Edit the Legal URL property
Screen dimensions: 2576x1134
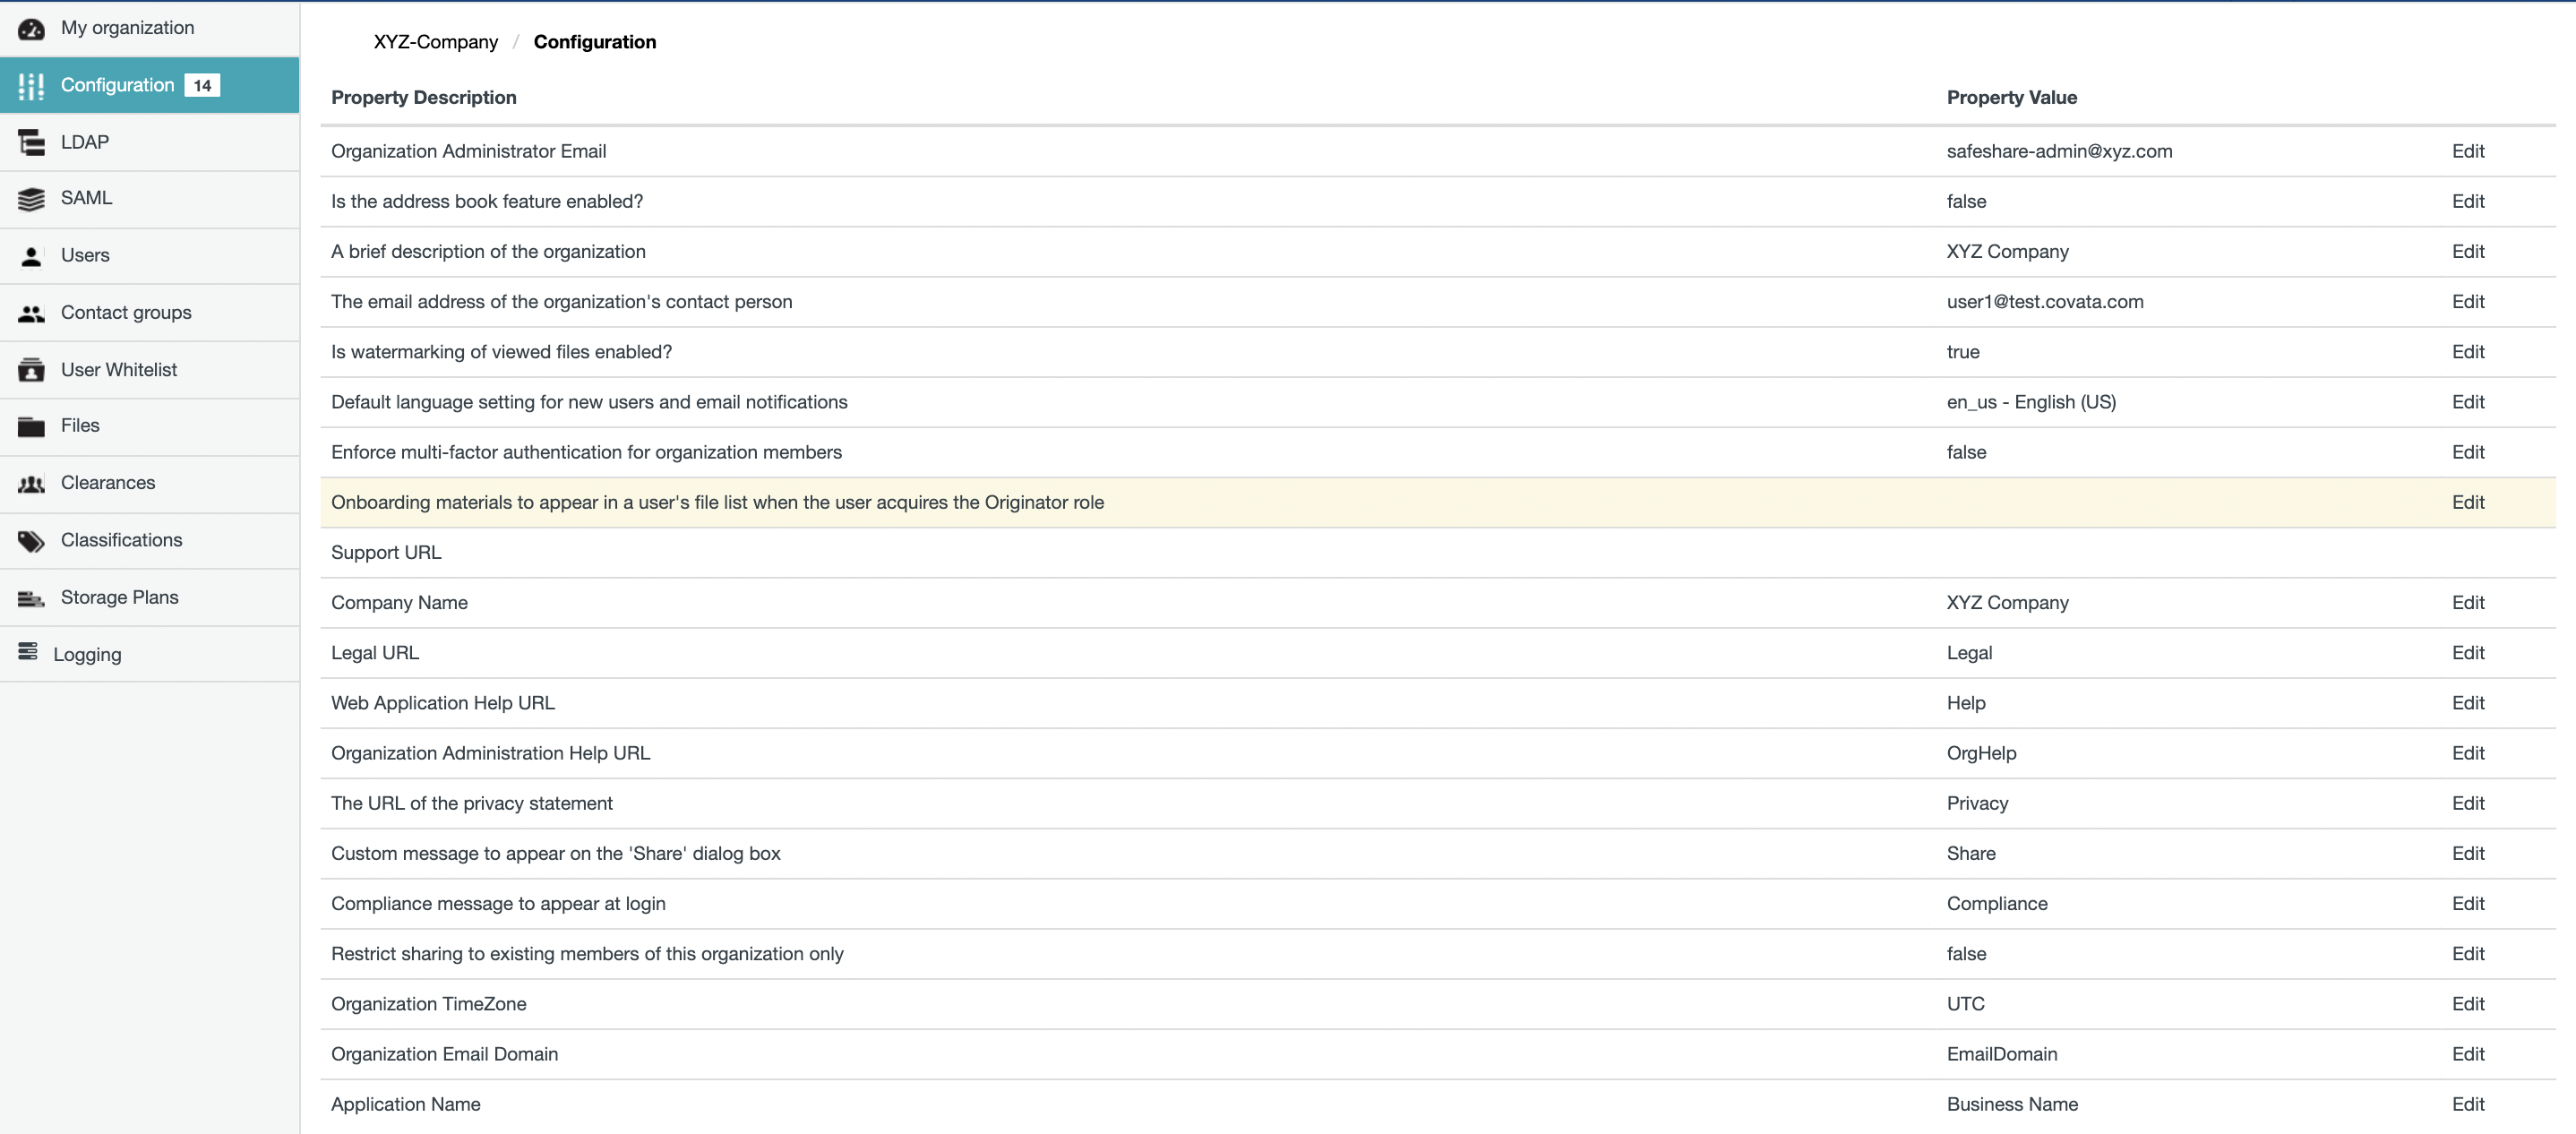pos(2467,653)
